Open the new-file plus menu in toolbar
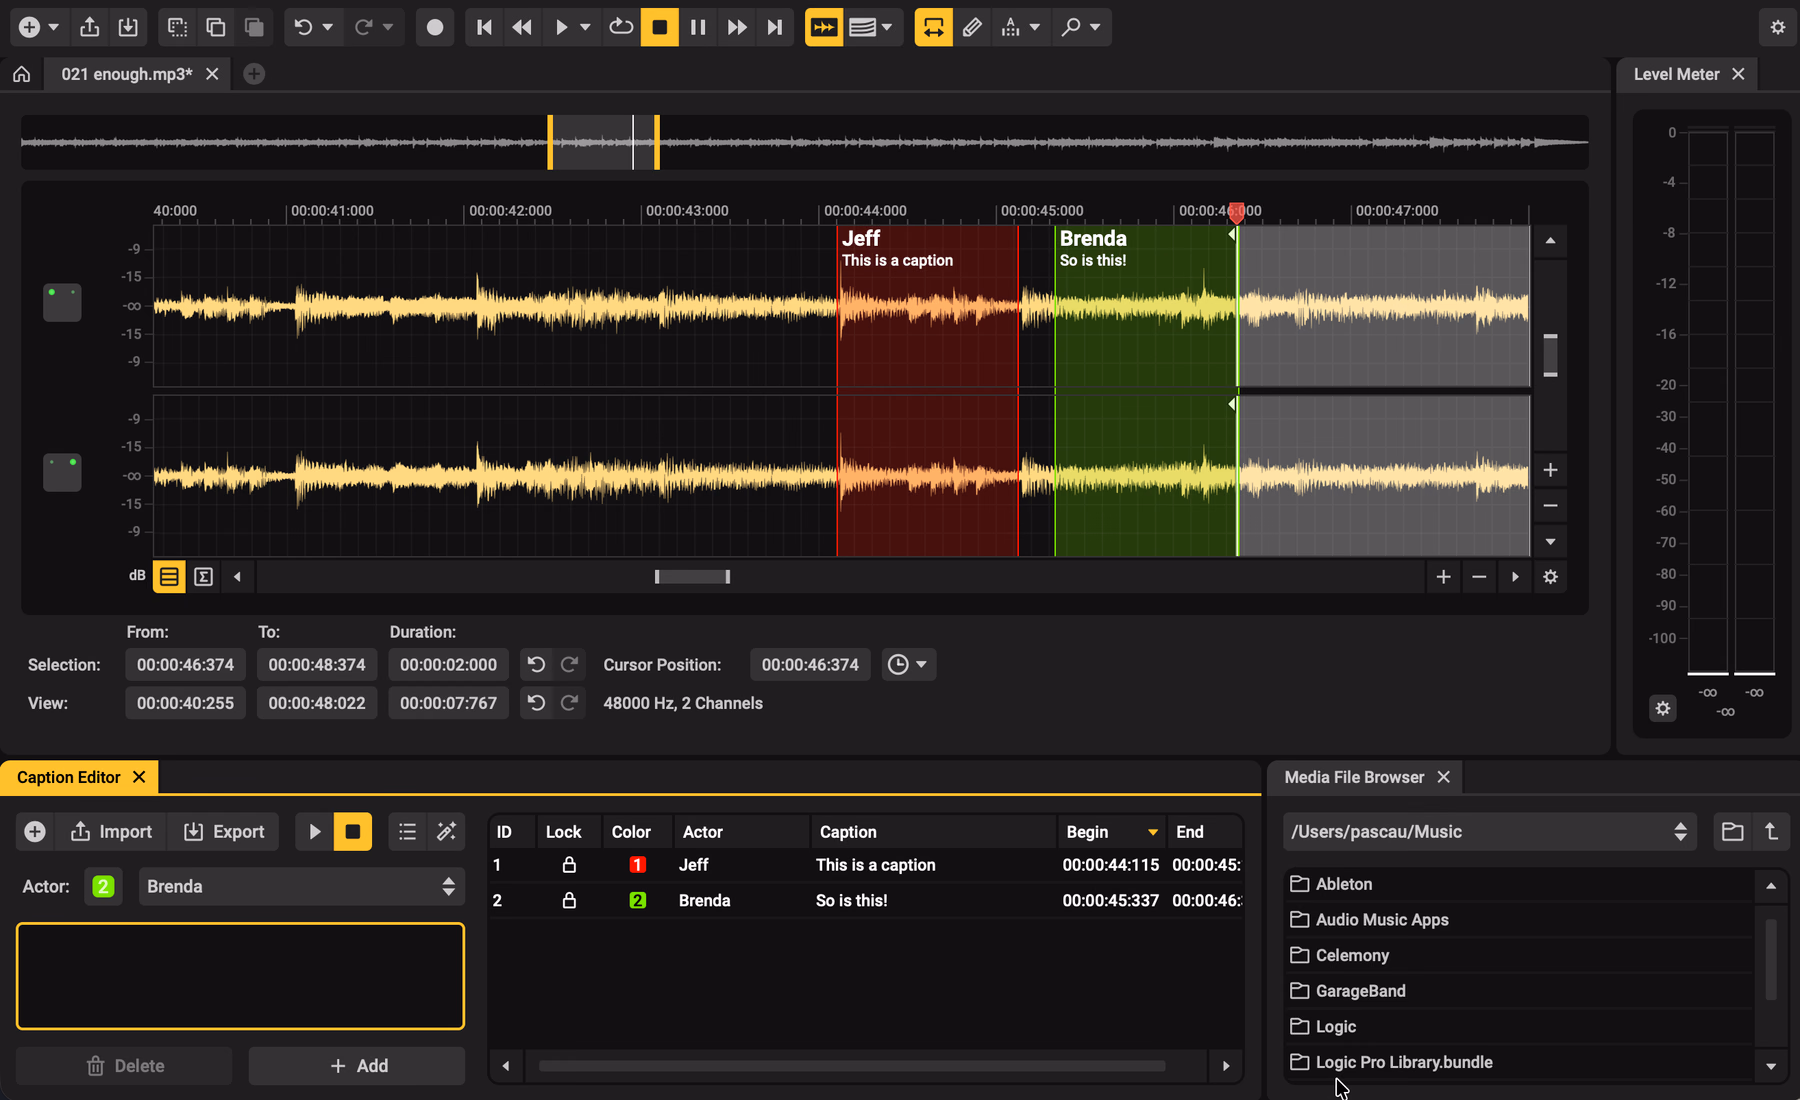The height and width of the screenshot is (1100, 1800). [39, 27]
